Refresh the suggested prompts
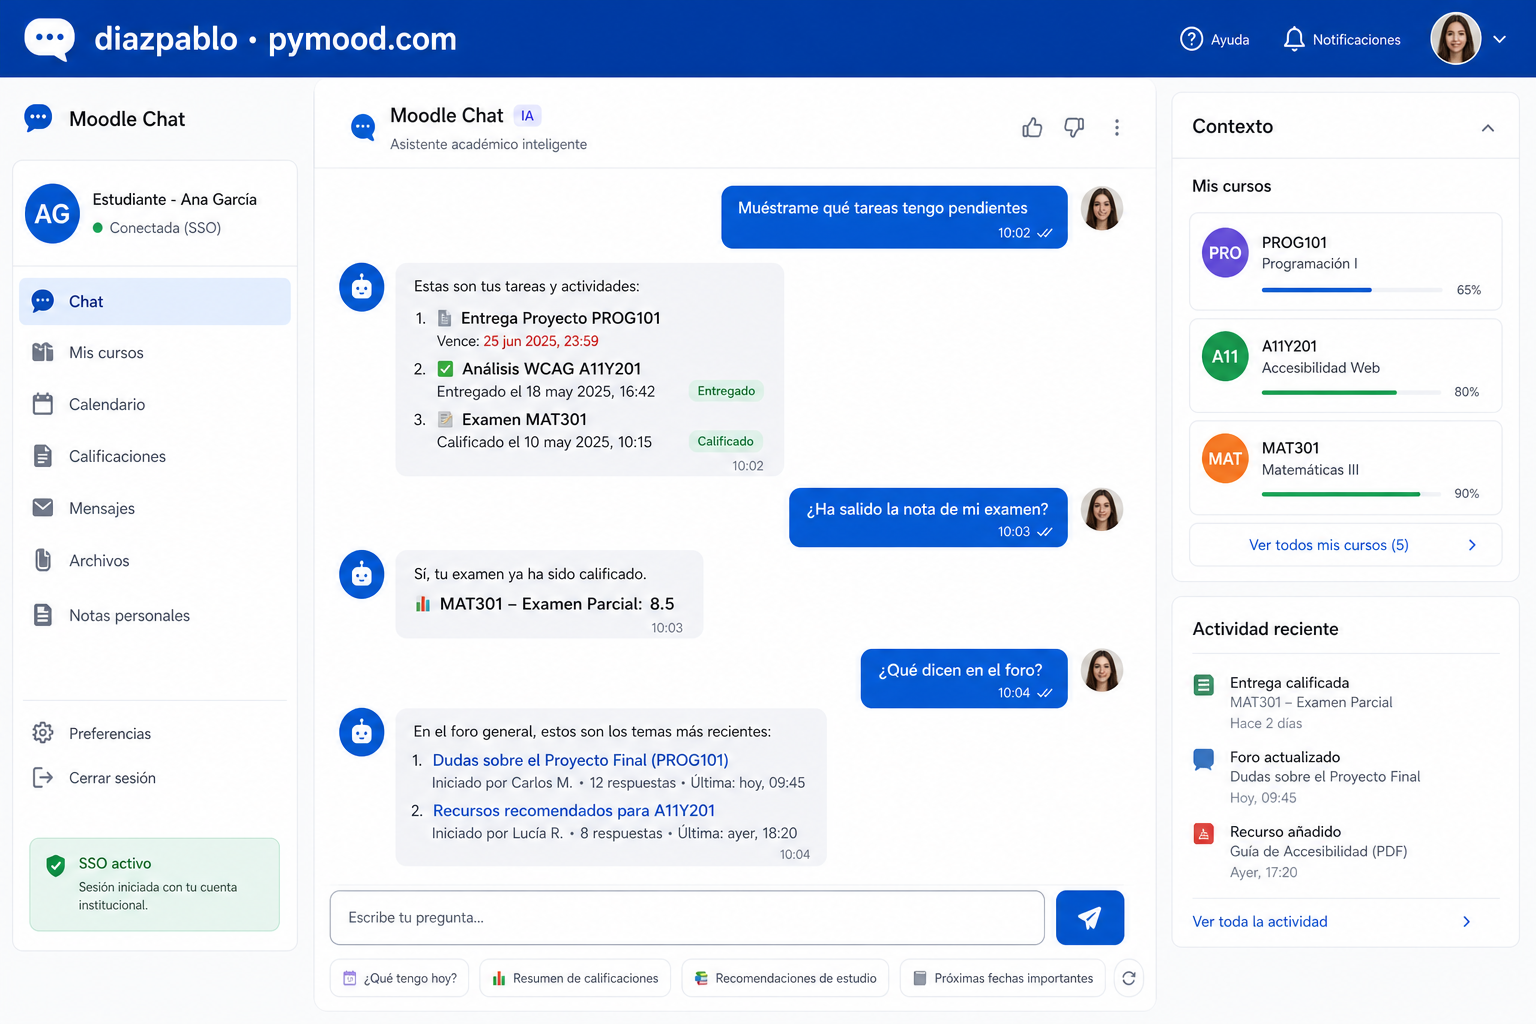Screen dimensions: 1536x1024 [1129, 978]
